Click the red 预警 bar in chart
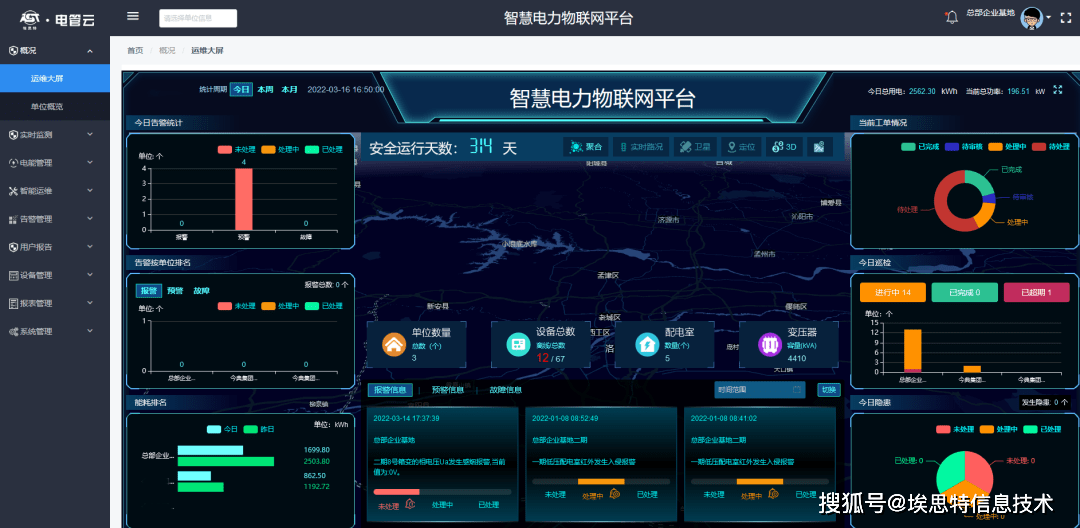The image size is (1080, 528). coord(244,200)
